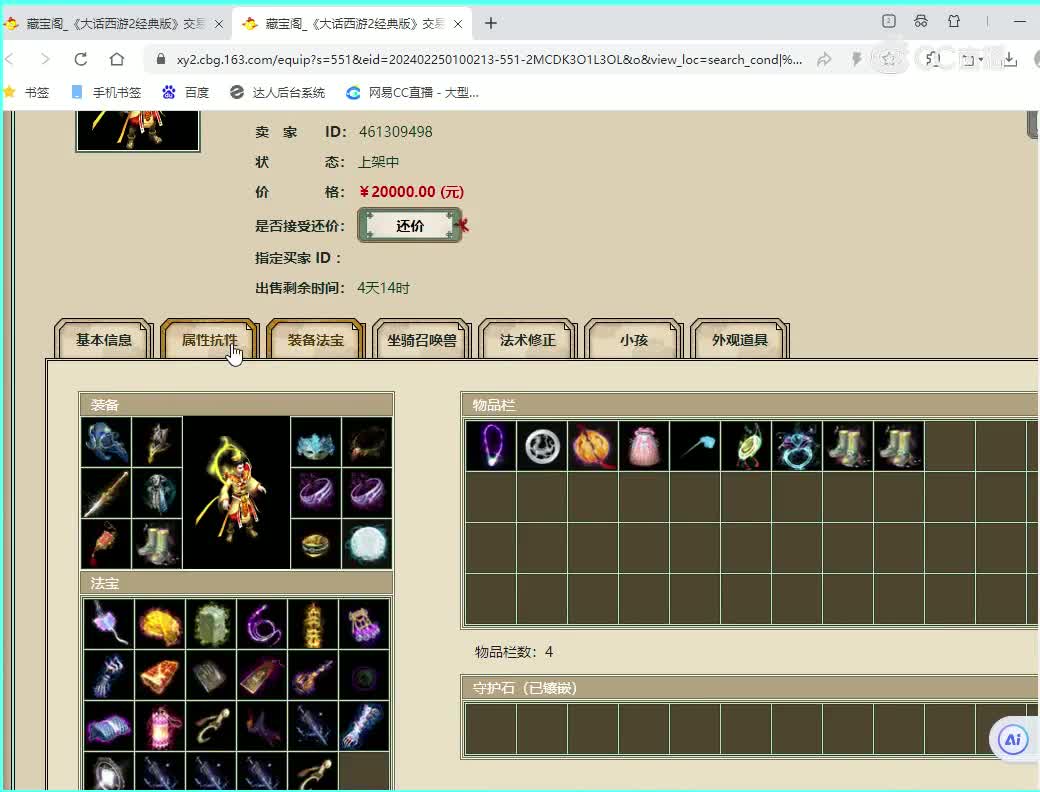Open a new browser tab
The width and height of the screenshot is (1040, 792).
coord(491,23)
